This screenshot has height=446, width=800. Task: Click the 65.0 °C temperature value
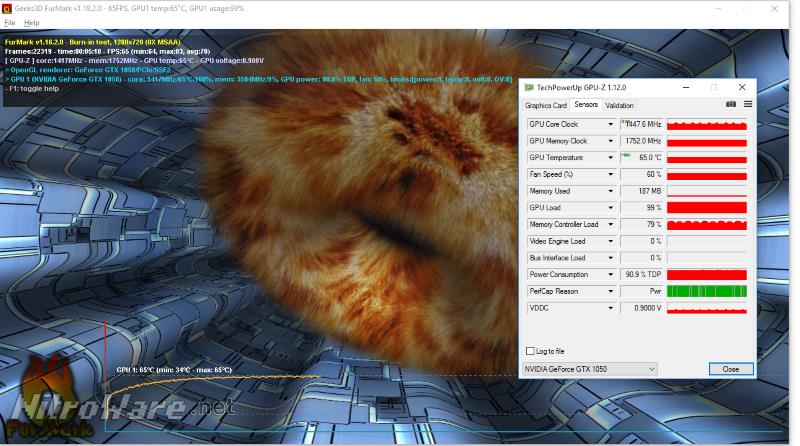tap(642, 158)
